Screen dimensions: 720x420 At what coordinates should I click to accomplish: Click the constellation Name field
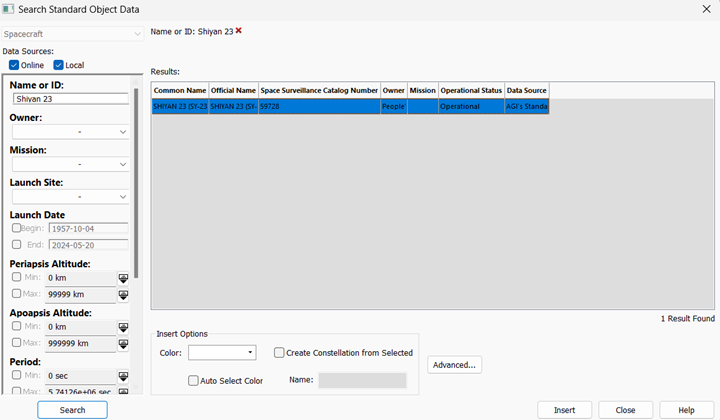tap(362, 381)
